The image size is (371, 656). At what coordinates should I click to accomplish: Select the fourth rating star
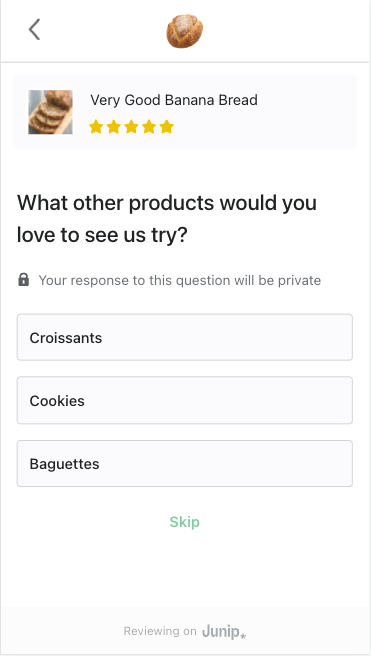pyautogui.click(x=149, y=126)
